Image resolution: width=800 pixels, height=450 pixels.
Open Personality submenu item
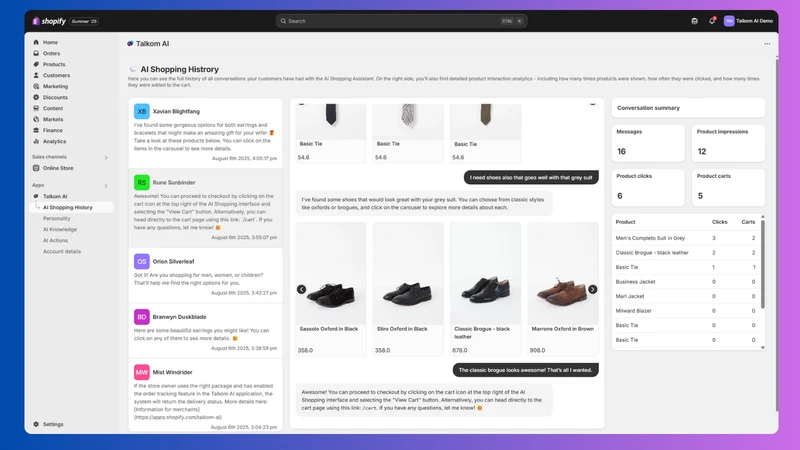click(57, 218)
